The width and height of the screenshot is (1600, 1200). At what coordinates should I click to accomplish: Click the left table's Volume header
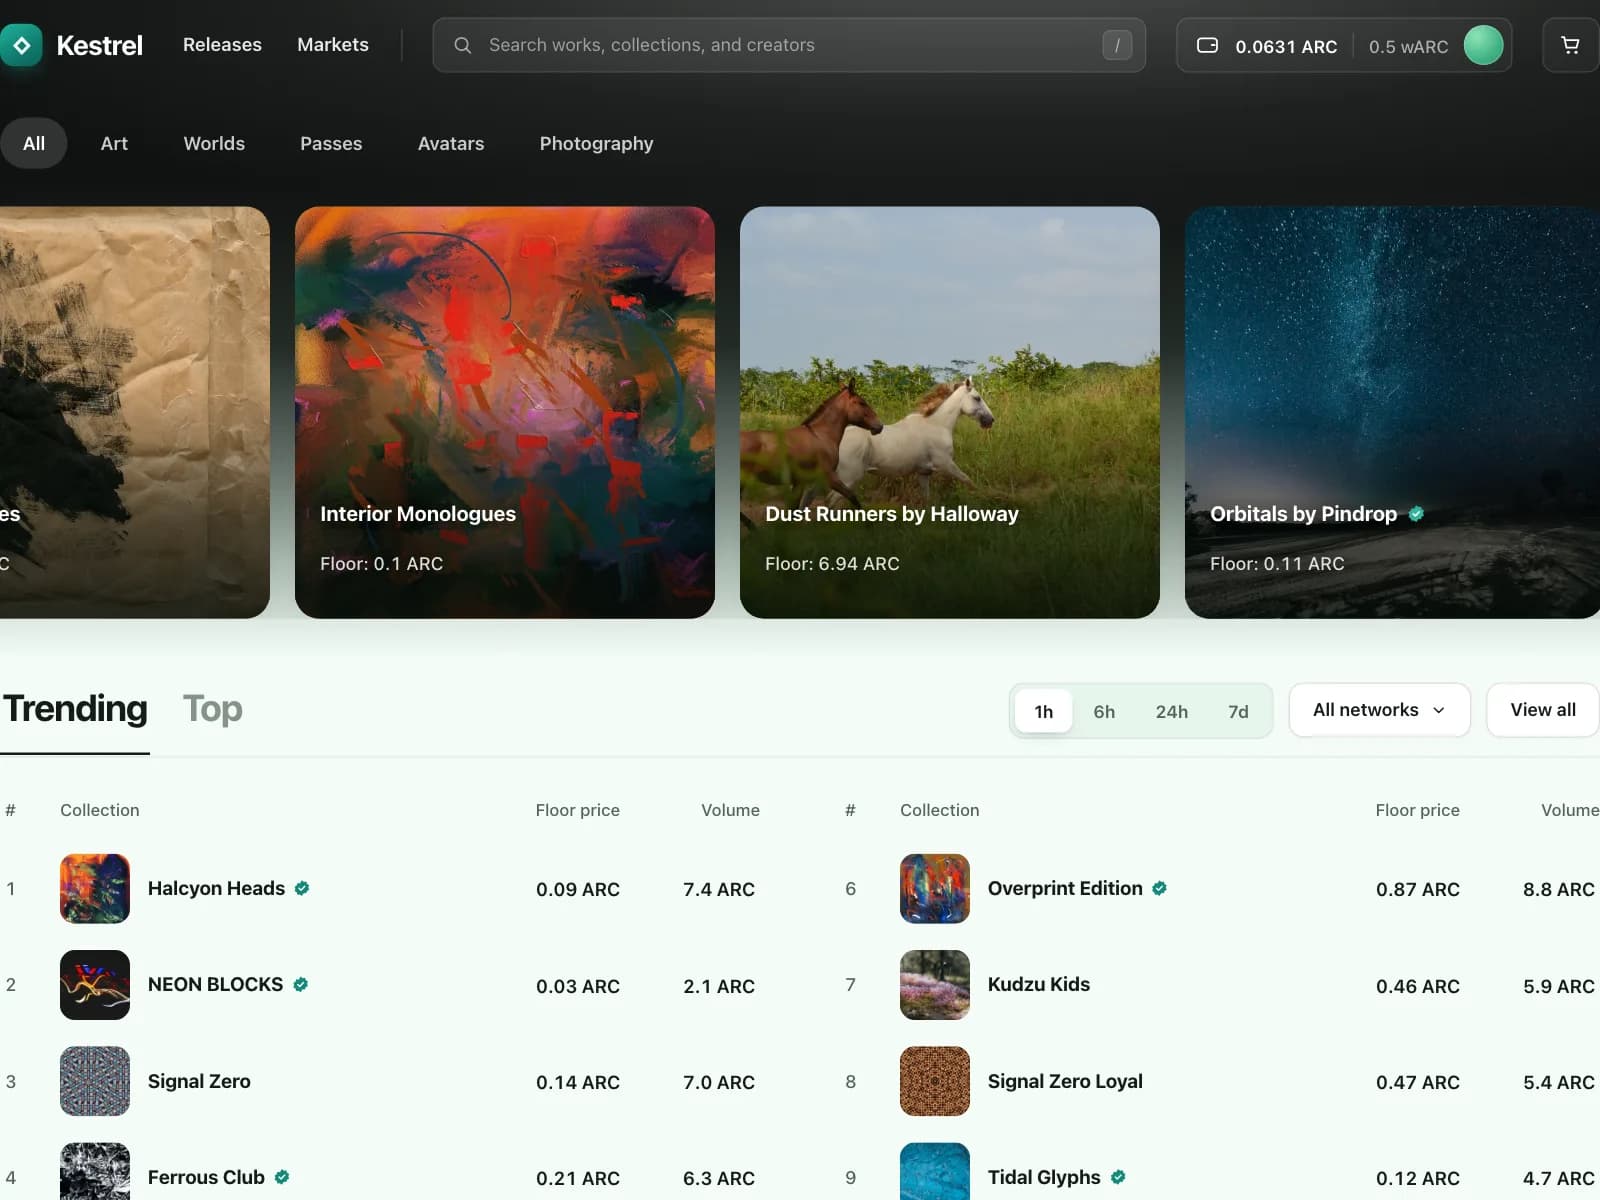tap(730, 810)
